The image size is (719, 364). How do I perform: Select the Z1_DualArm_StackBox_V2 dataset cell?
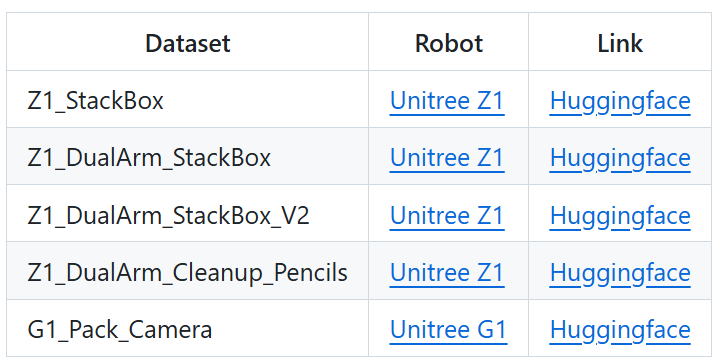point(188,214)
